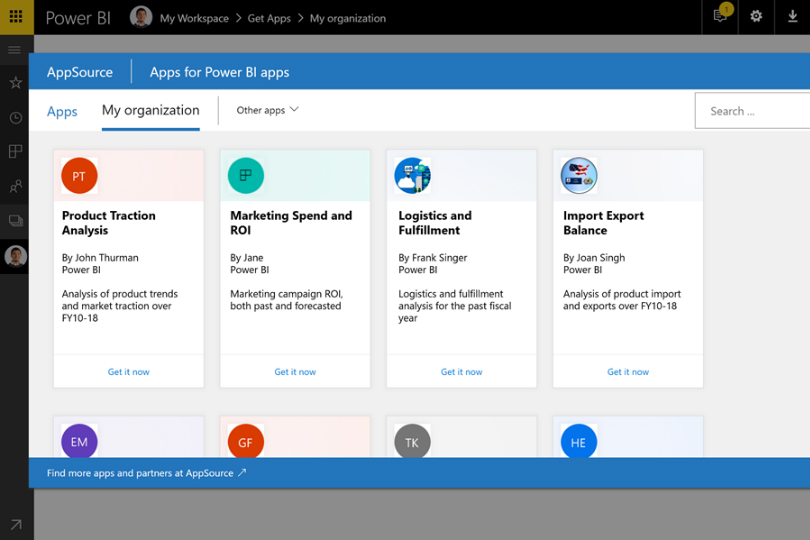810x540 pixels.
Task: Click the Search input field
Action: [752, 111]
